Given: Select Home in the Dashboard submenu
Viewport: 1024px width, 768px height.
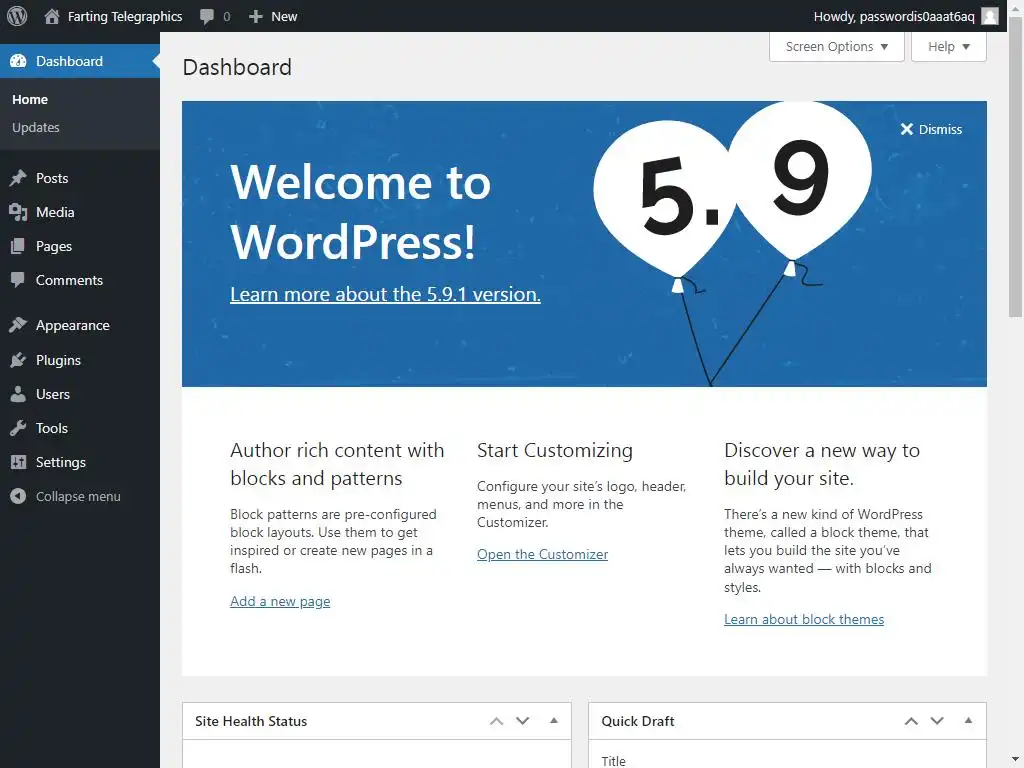Looking at the screenshot, I should click(30, 99).
